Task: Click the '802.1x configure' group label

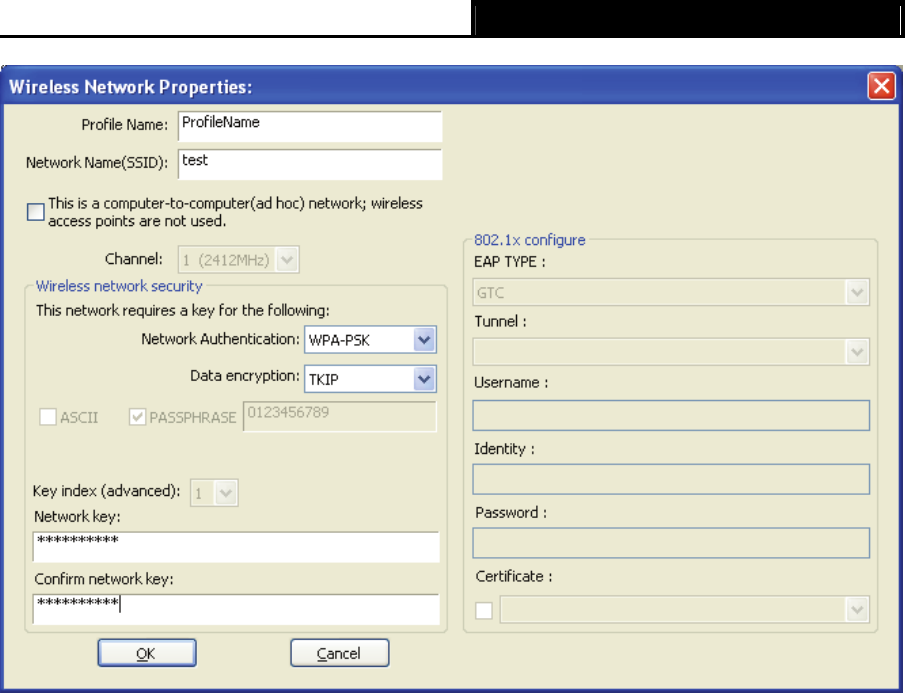Action: click(x=529, y=240)
